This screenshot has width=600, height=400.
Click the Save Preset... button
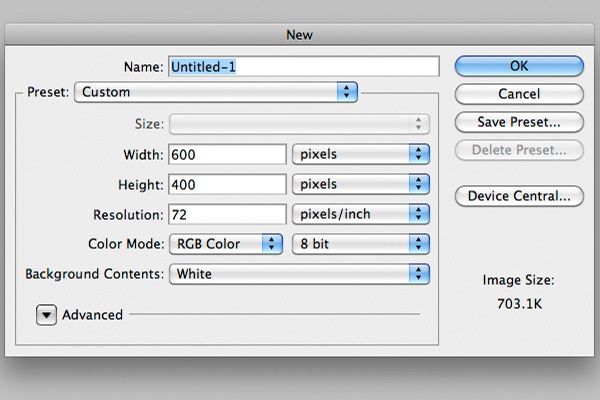(519, 122)
